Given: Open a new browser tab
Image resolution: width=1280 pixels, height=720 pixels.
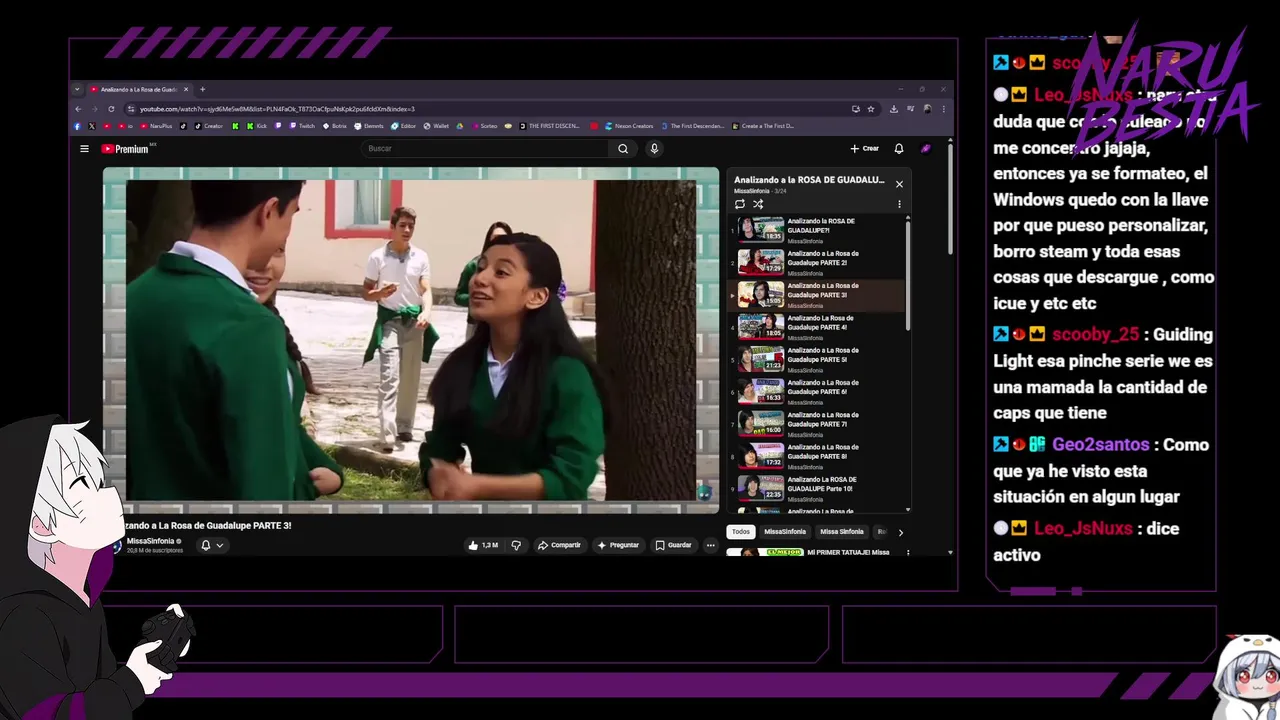Looking at the screenshot, I should click(x=202, y=89).
